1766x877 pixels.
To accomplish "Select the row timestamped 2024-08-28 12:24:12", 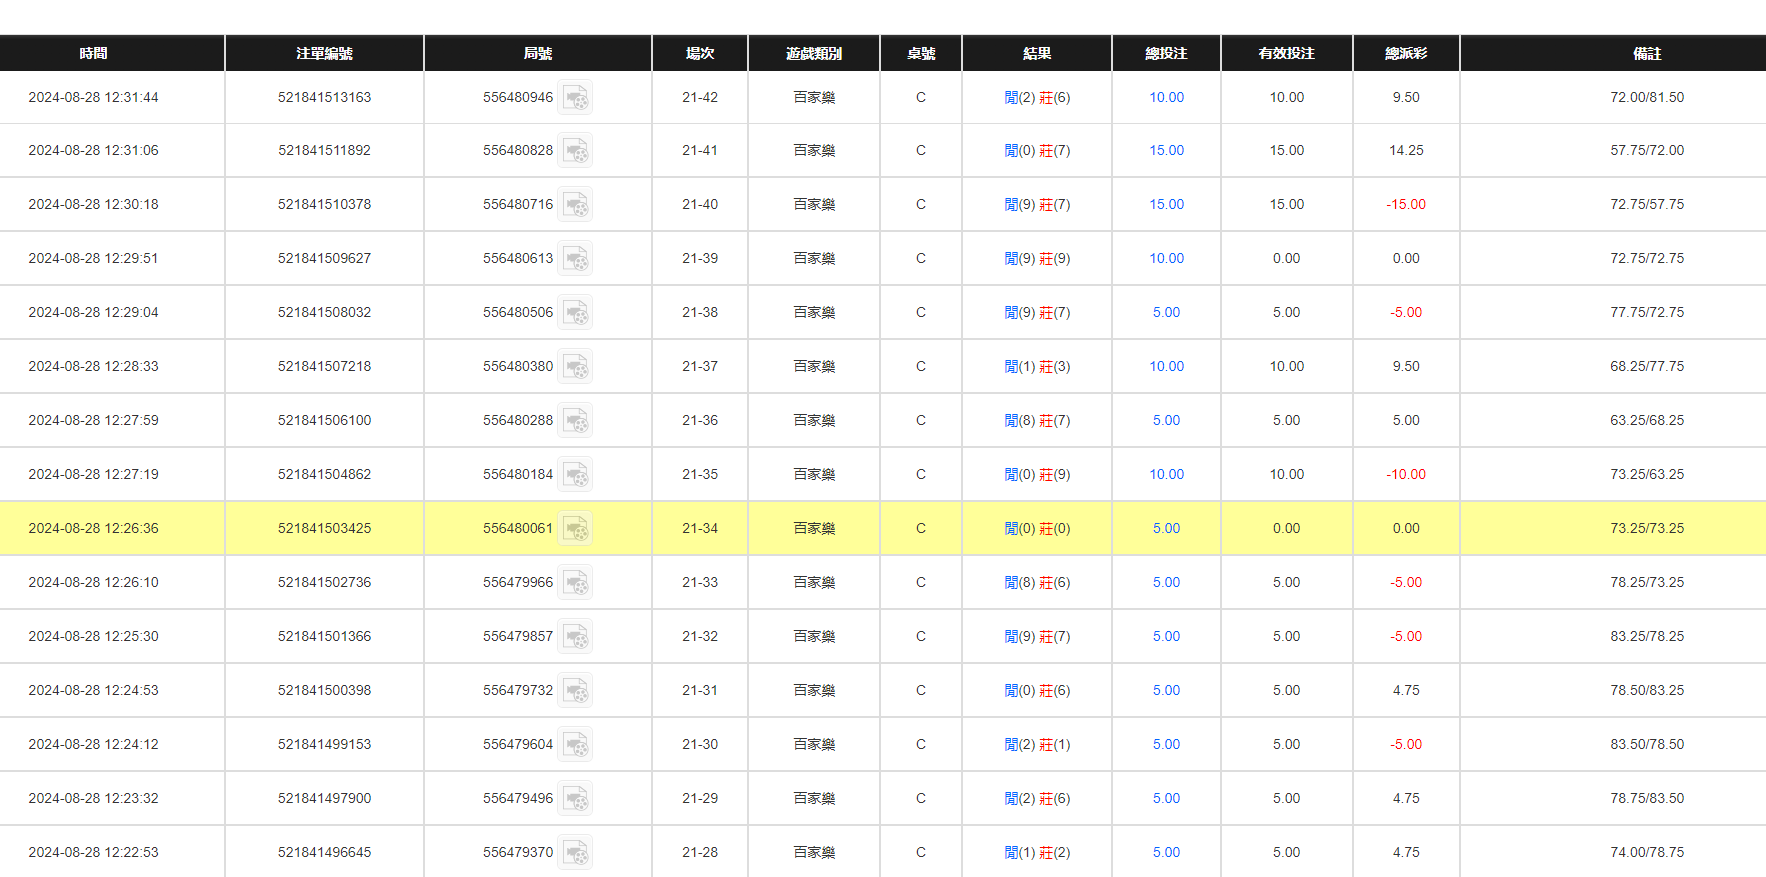I will pos(93,745).
